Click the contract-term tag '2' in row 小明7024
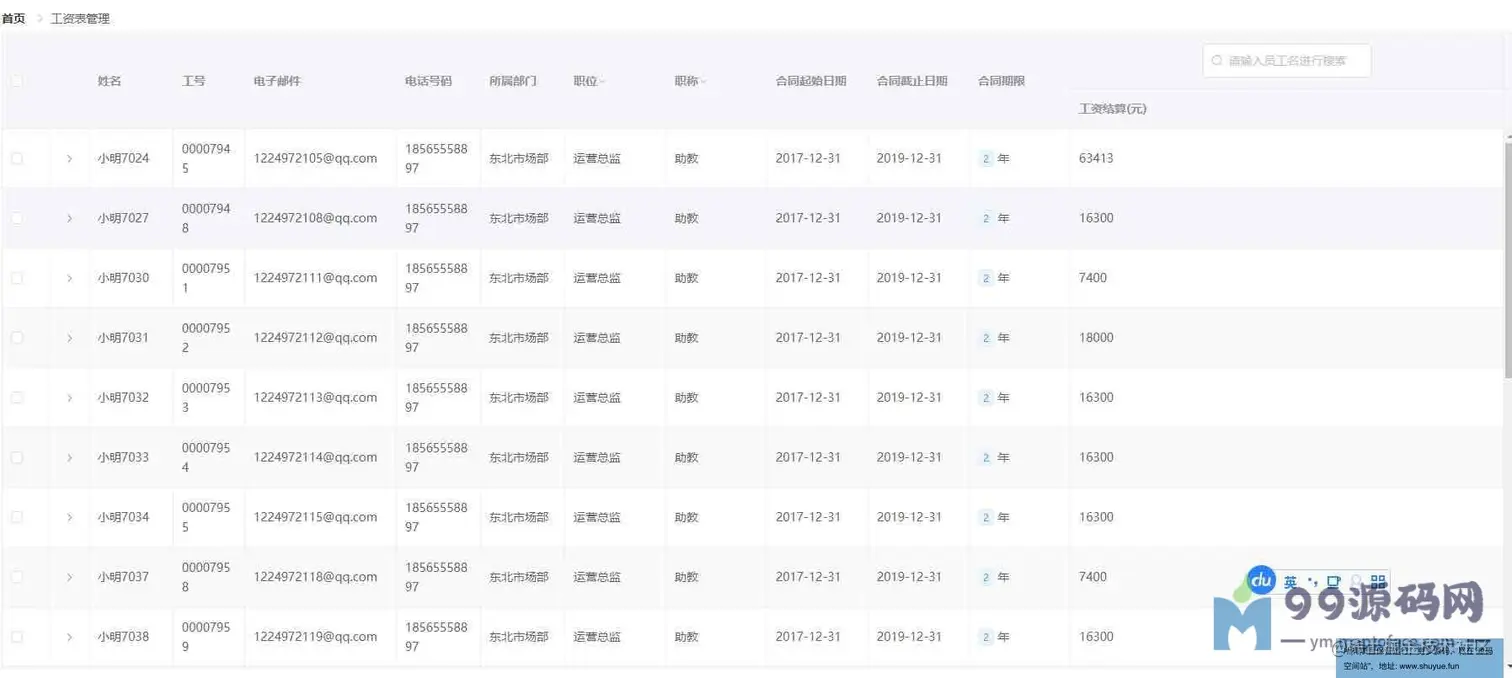This screenshot has height=678, width=1512. pyautogui.click(x=986, y=159)
